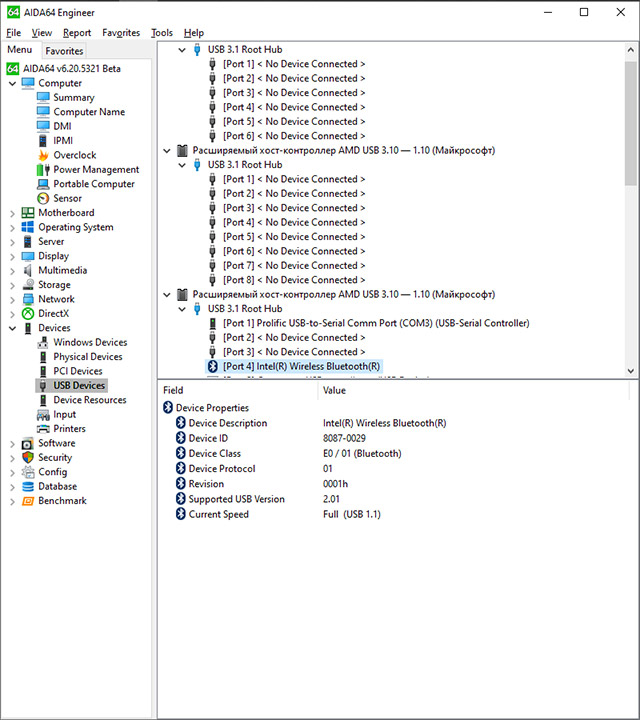Click the Summary monitor icon
This screenshot has width=640, height=720.
(43, 97)
